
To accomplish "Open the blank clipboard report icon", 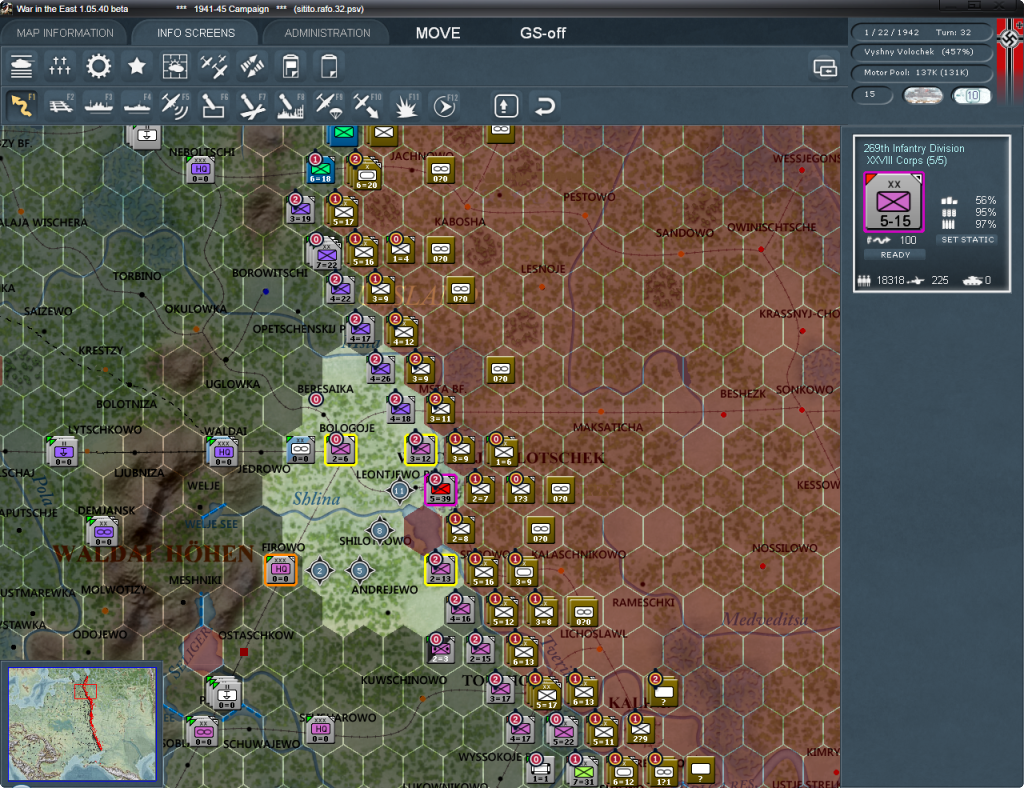I will point(329,66).
